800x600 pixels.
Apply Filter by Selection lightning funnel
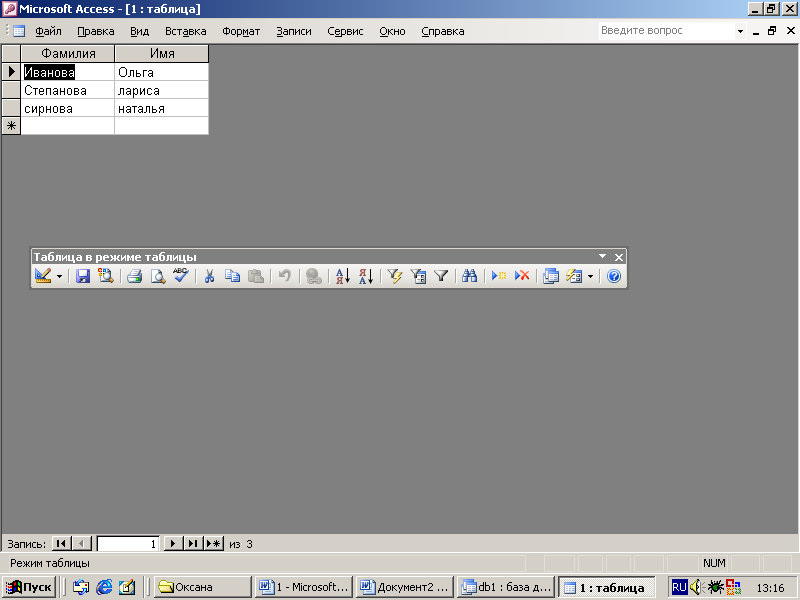click(394, 276)
